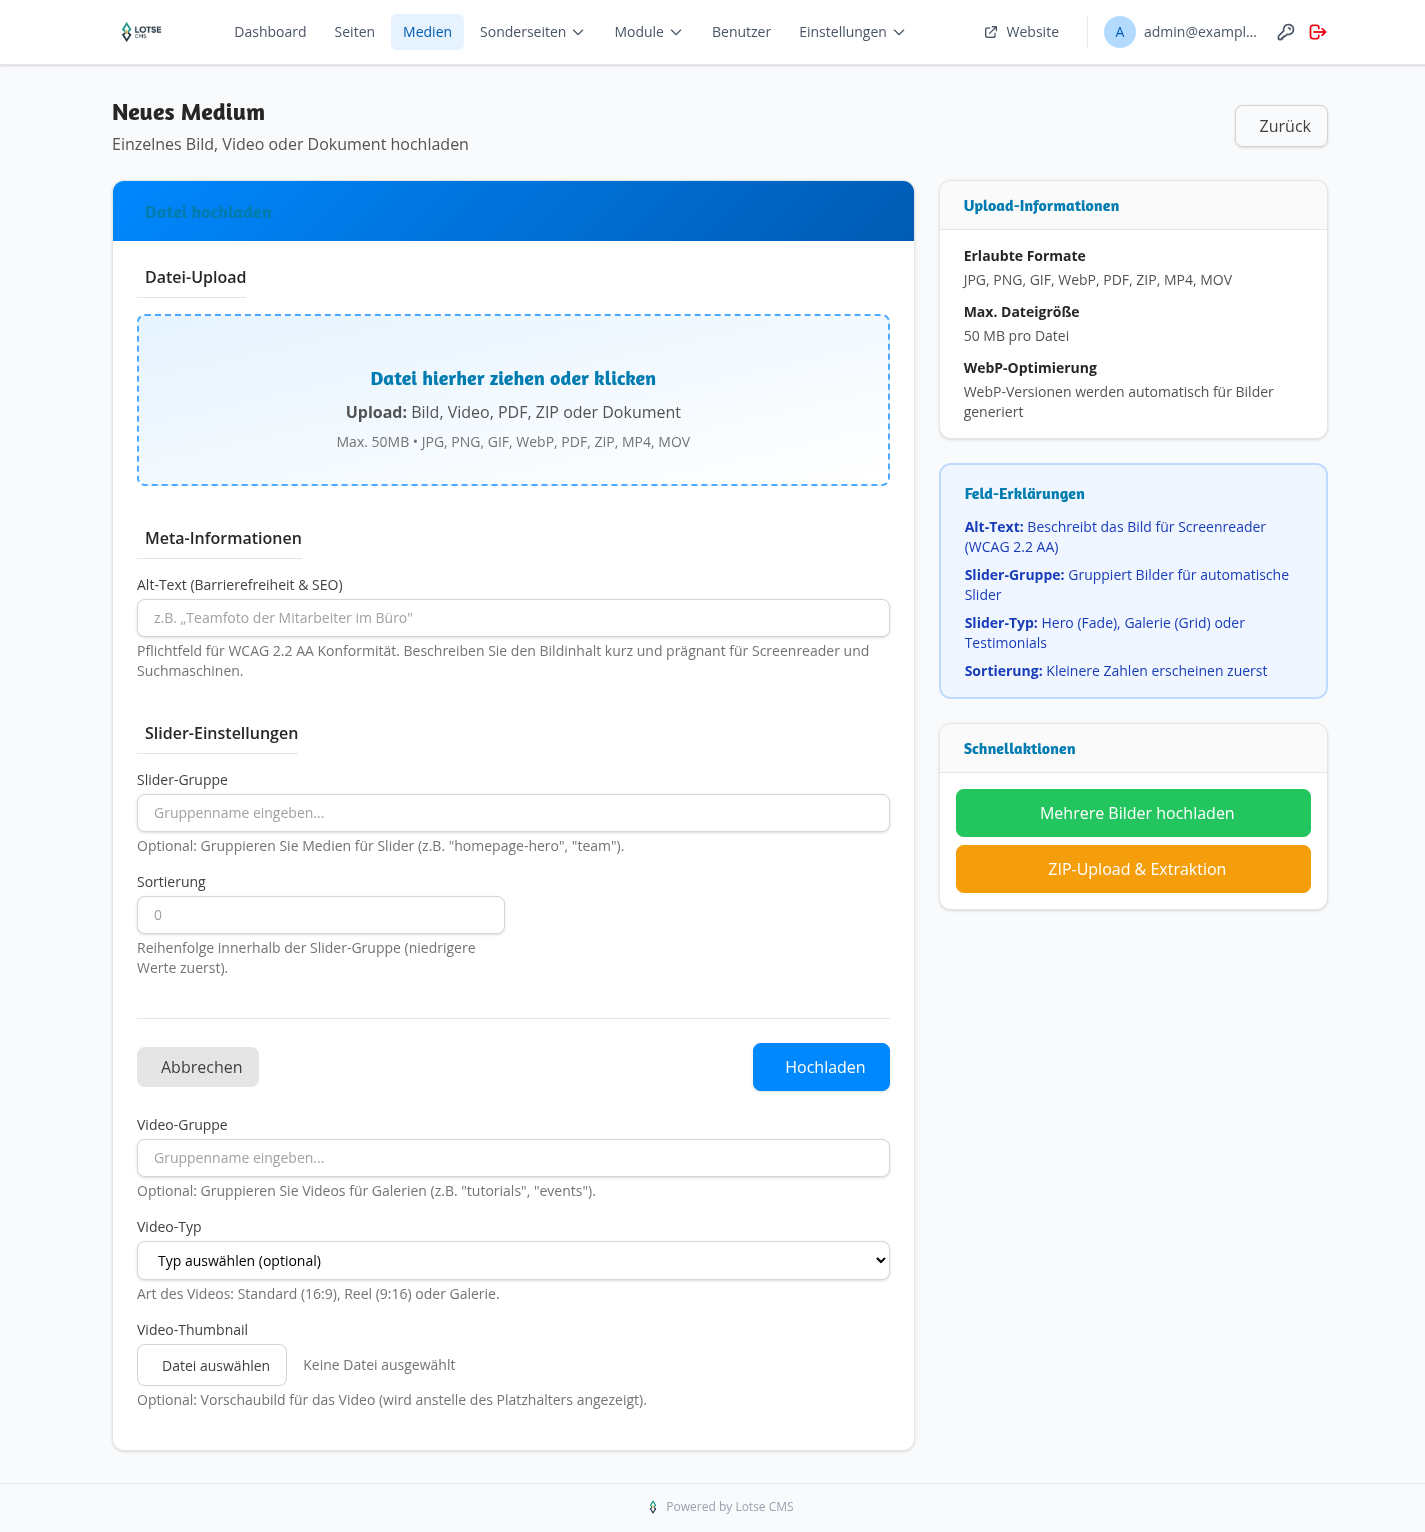Click the admin@example account label
The width and height of the screenshot is (1425, 1532).
coord(1200,32)
